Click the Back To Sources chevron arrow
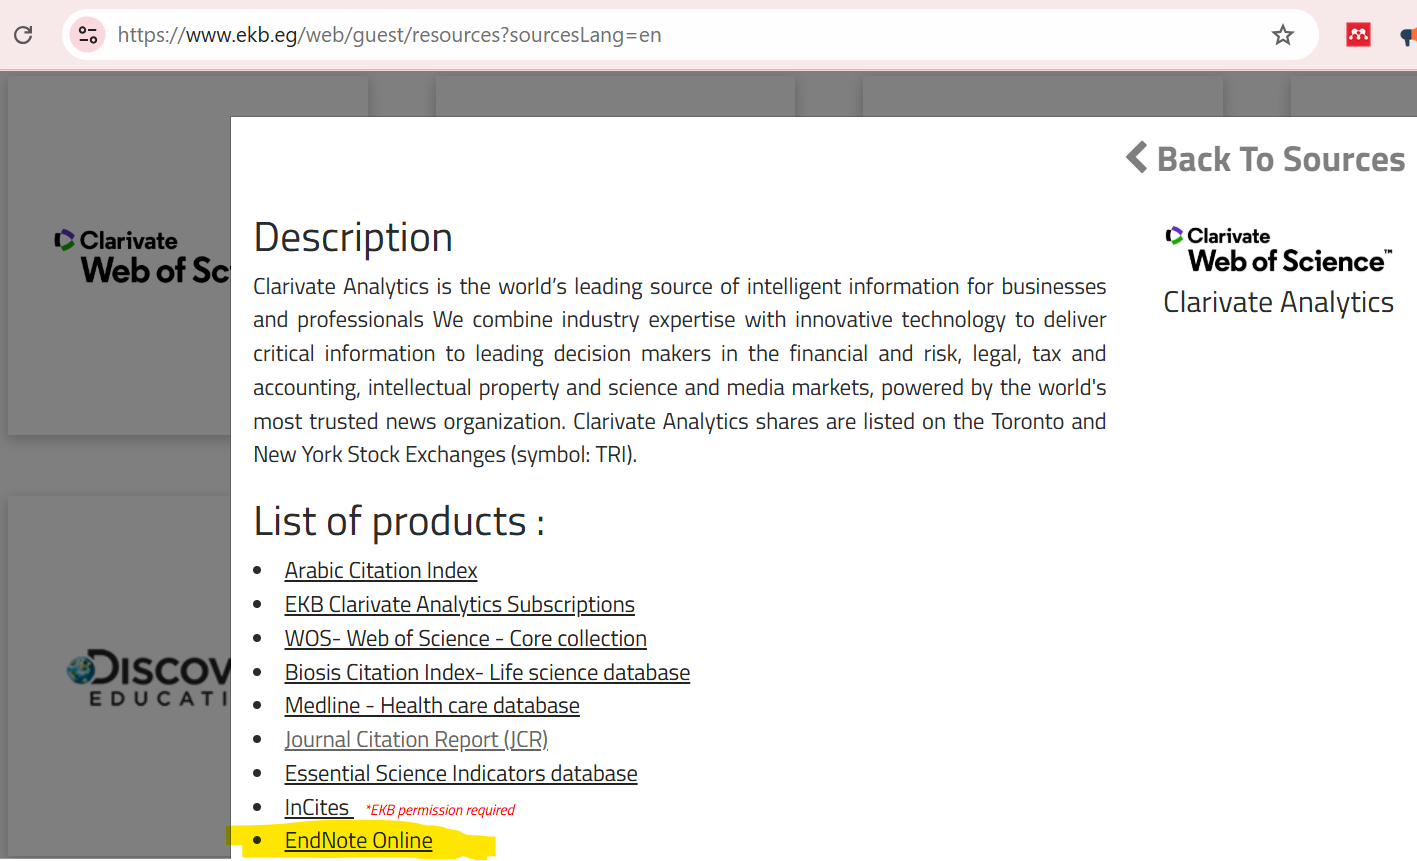This screenshot has height=861, width=1417. click(x=1136, y=158)
